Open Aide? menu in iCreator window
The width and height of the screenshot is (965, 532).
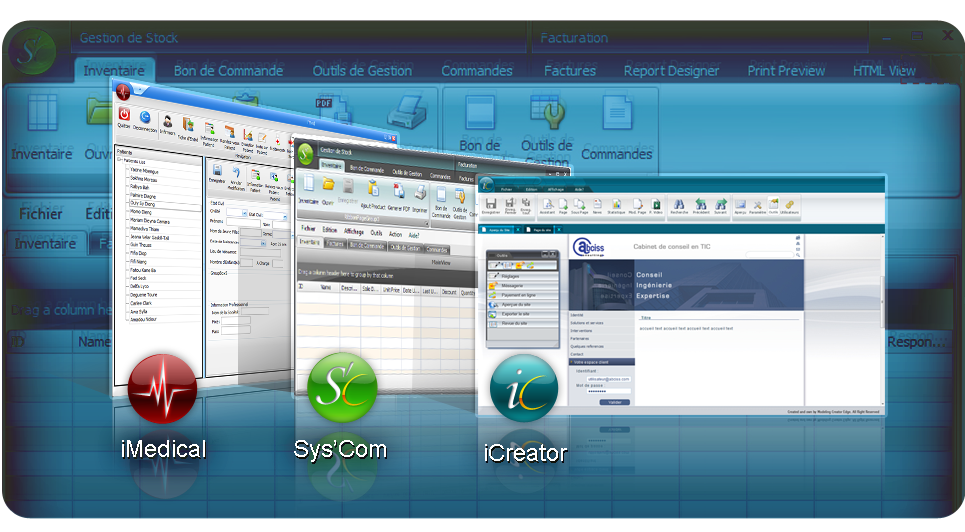click(579, 190)
